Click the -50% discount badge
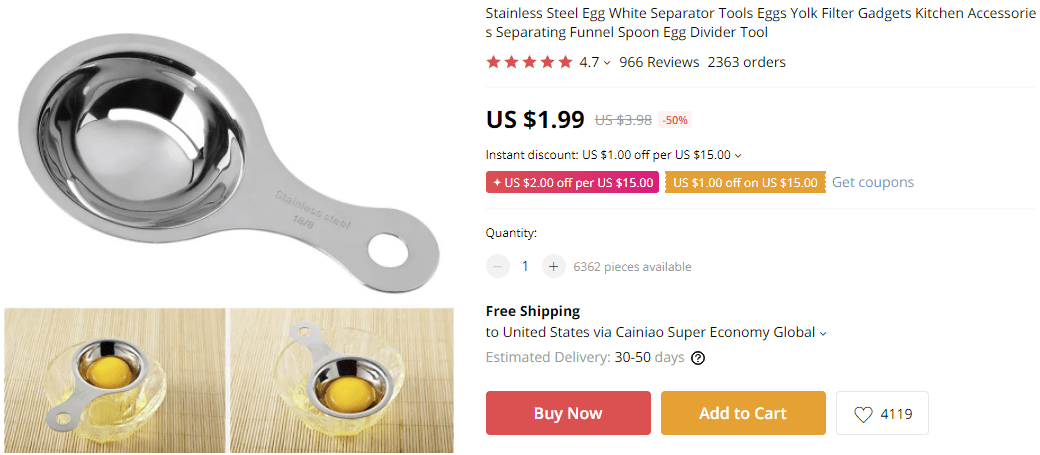 (x=675, y=120)
